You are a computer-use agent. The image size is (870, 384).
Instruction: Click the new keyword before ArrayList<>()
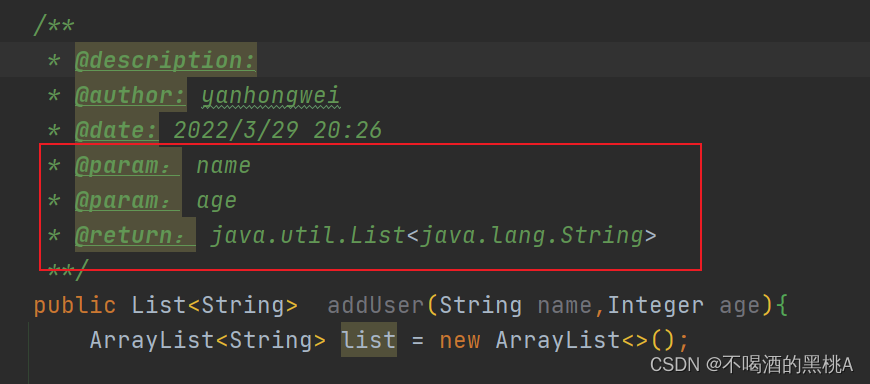(x=460, y=340)
